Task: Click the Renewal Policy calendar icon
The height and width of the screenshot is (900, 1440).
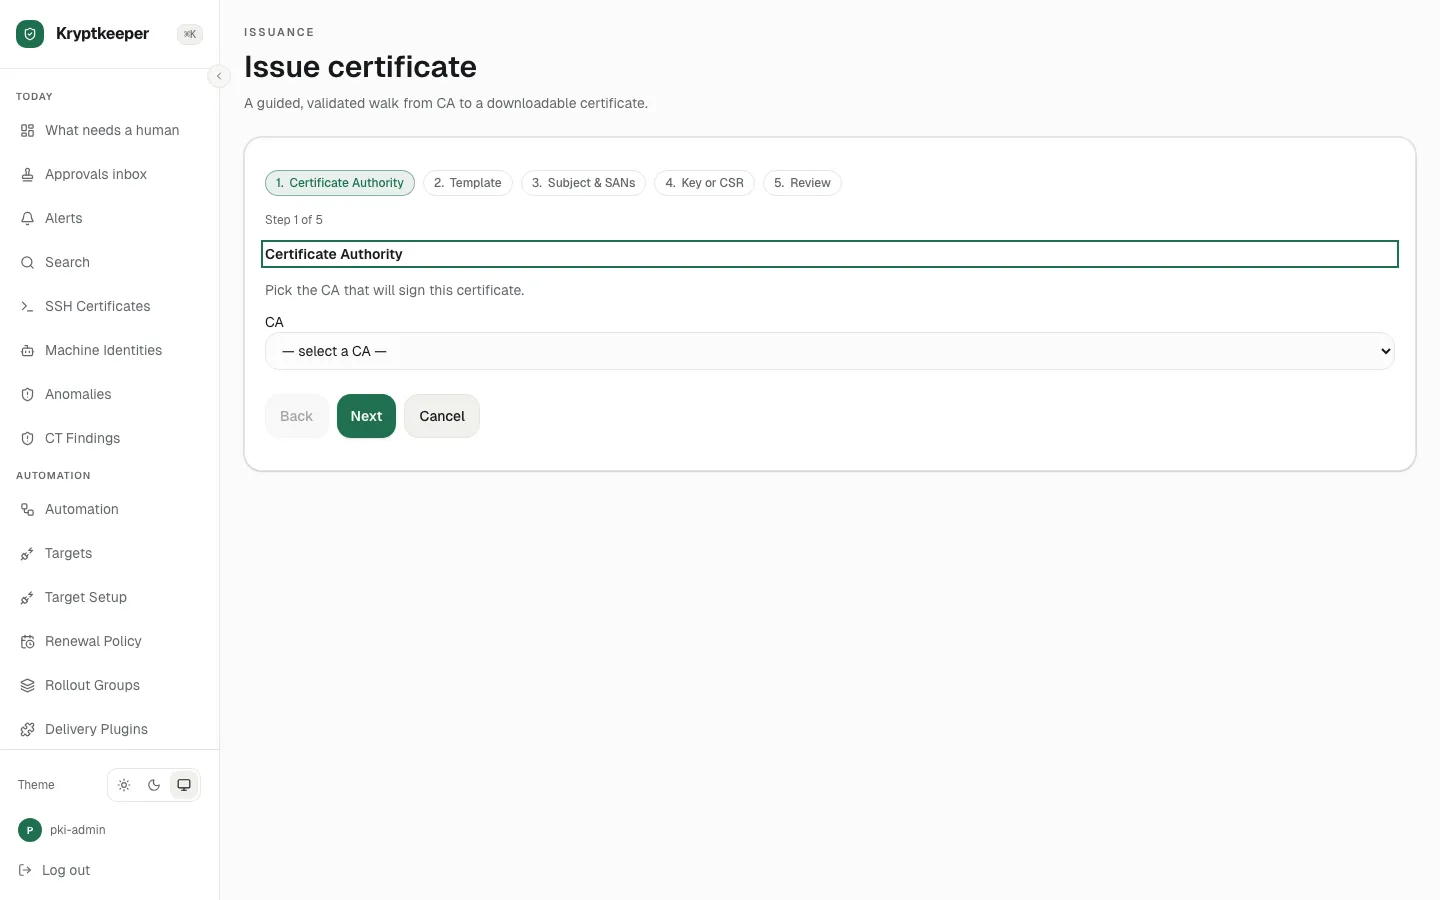Action: (x=27, y=642)
